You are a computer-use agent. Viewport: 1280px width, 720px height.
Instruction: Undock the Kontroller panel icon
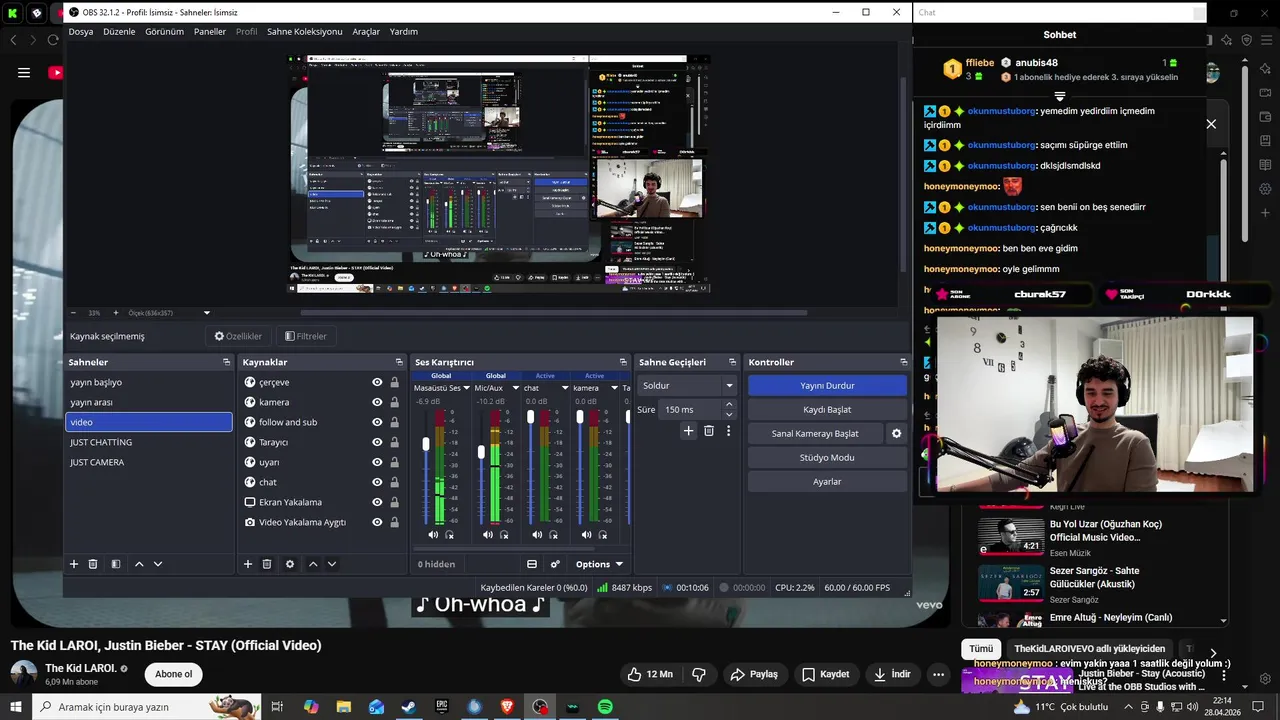(x=904, y=362)
